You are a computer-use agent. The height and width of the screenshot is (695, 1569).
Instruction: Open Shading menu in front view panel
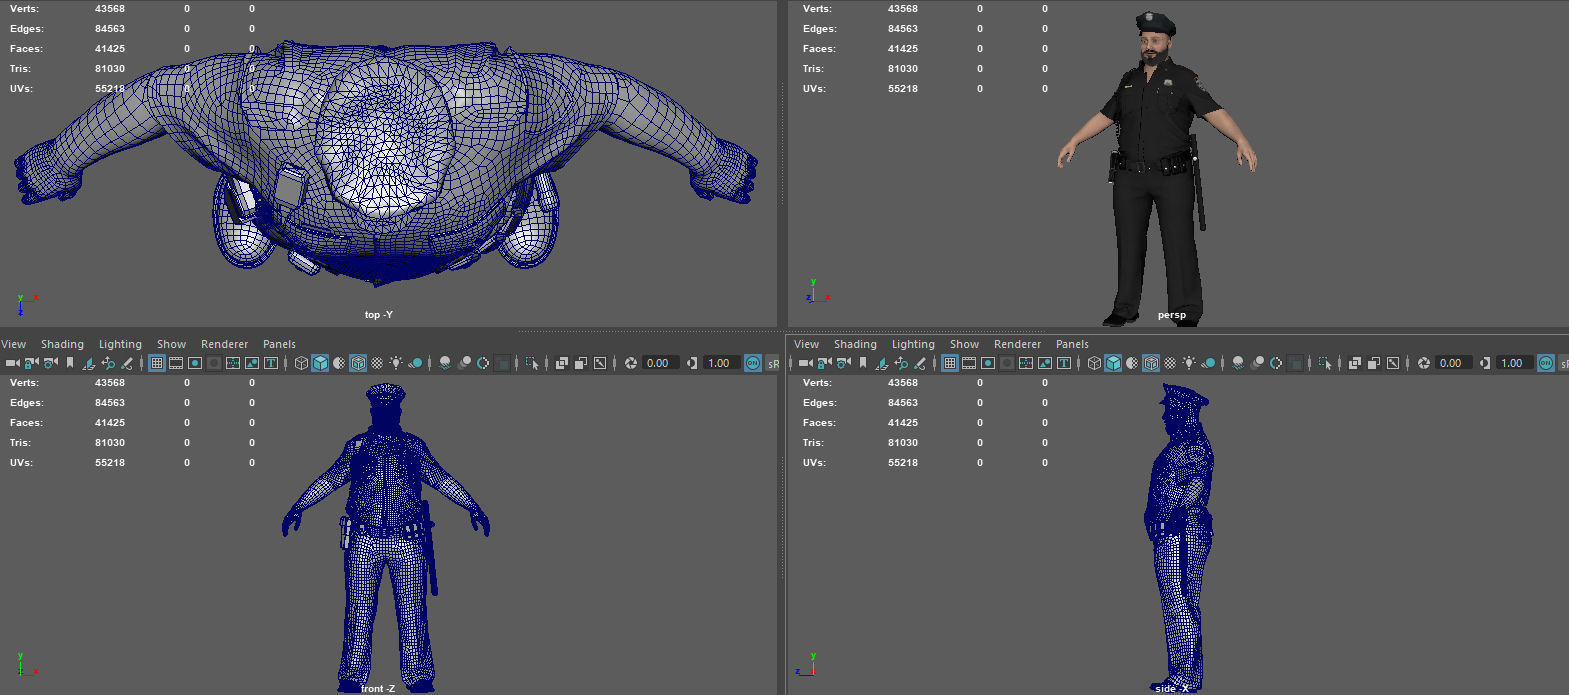click(x=62, y=344)
